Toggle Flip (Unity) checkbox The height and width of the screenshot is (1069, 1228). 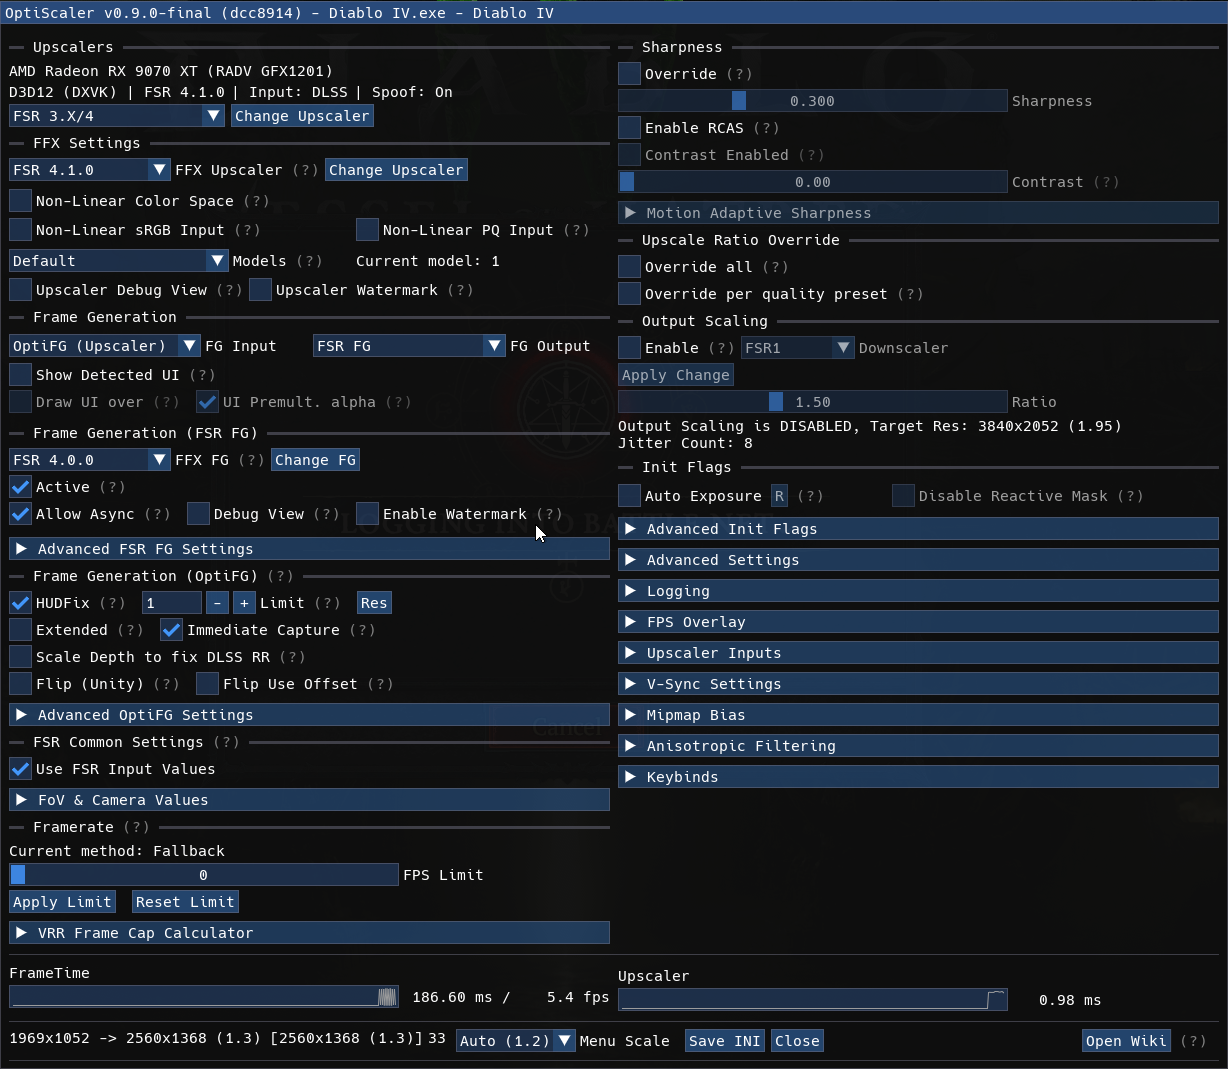20,684
